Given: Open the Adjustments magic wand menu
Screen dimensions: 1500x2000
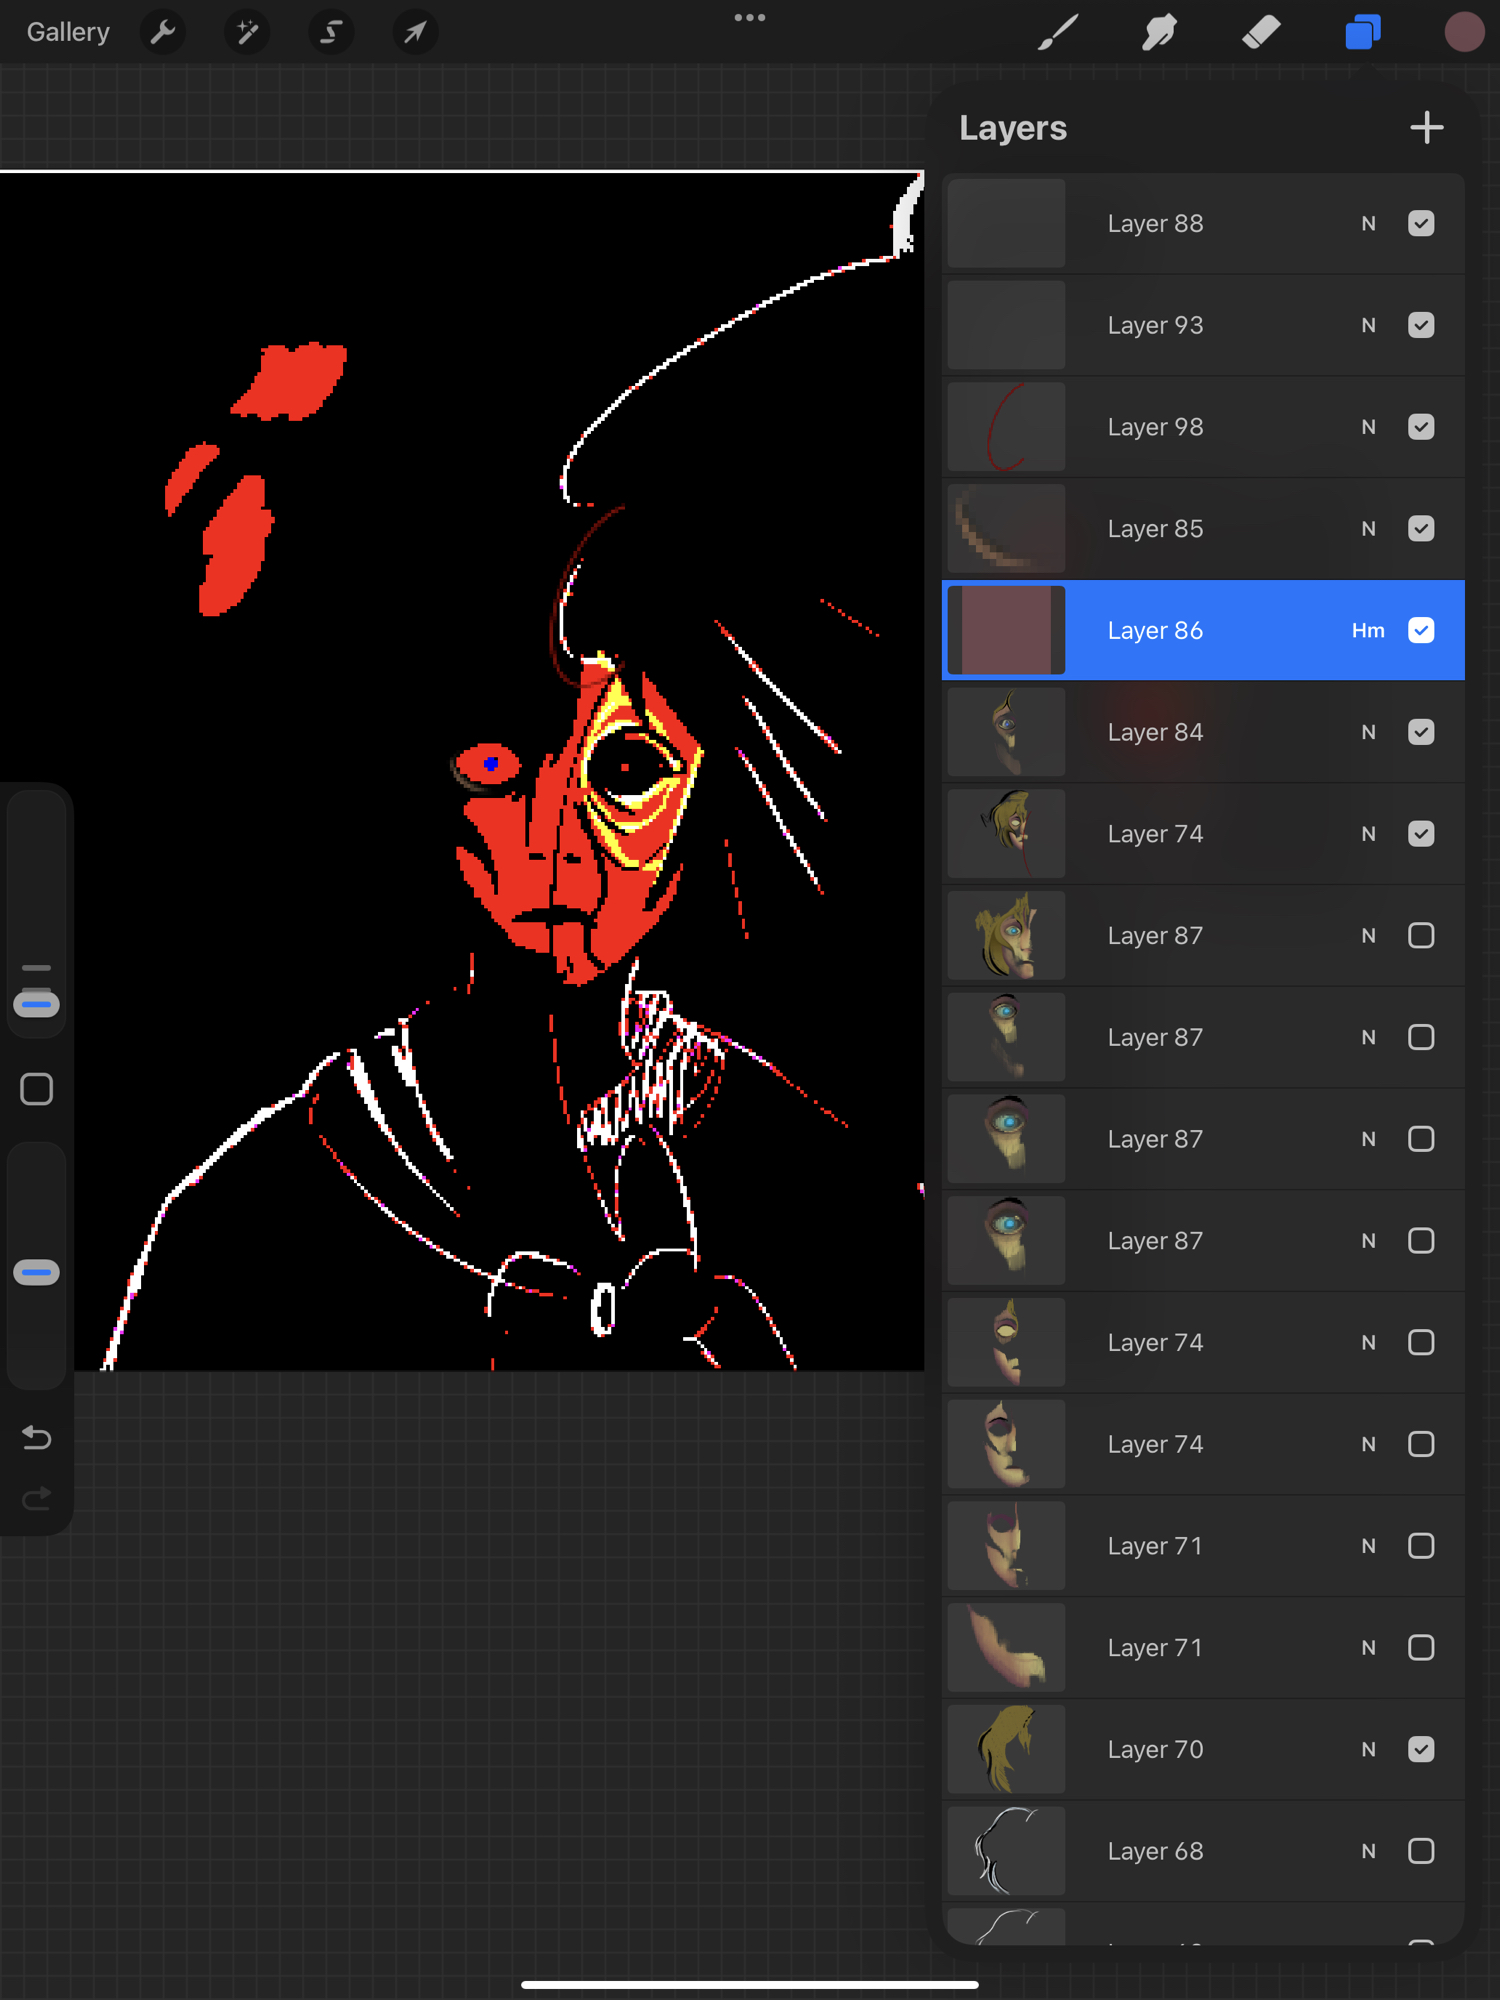Looking at the screenshot, I should pyautogui.click(x=247, y=32).
